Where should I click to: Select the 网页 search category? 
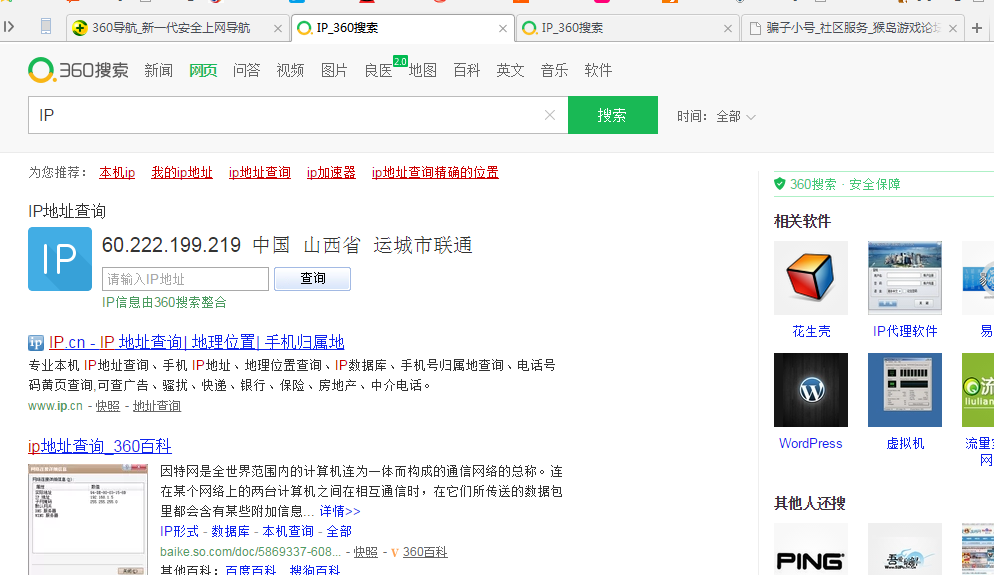(x=203, y=70)
